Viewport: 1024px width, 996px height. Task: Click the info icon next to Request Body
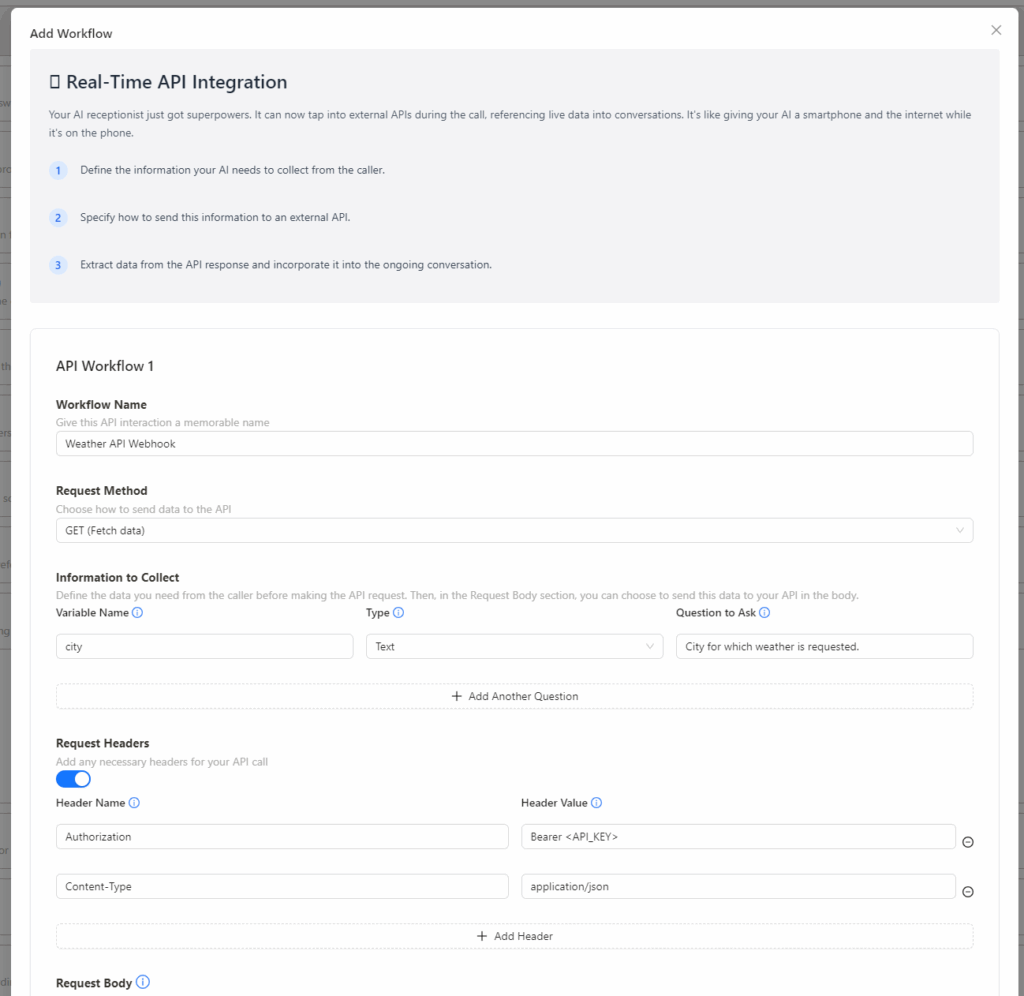coord(143,982)
